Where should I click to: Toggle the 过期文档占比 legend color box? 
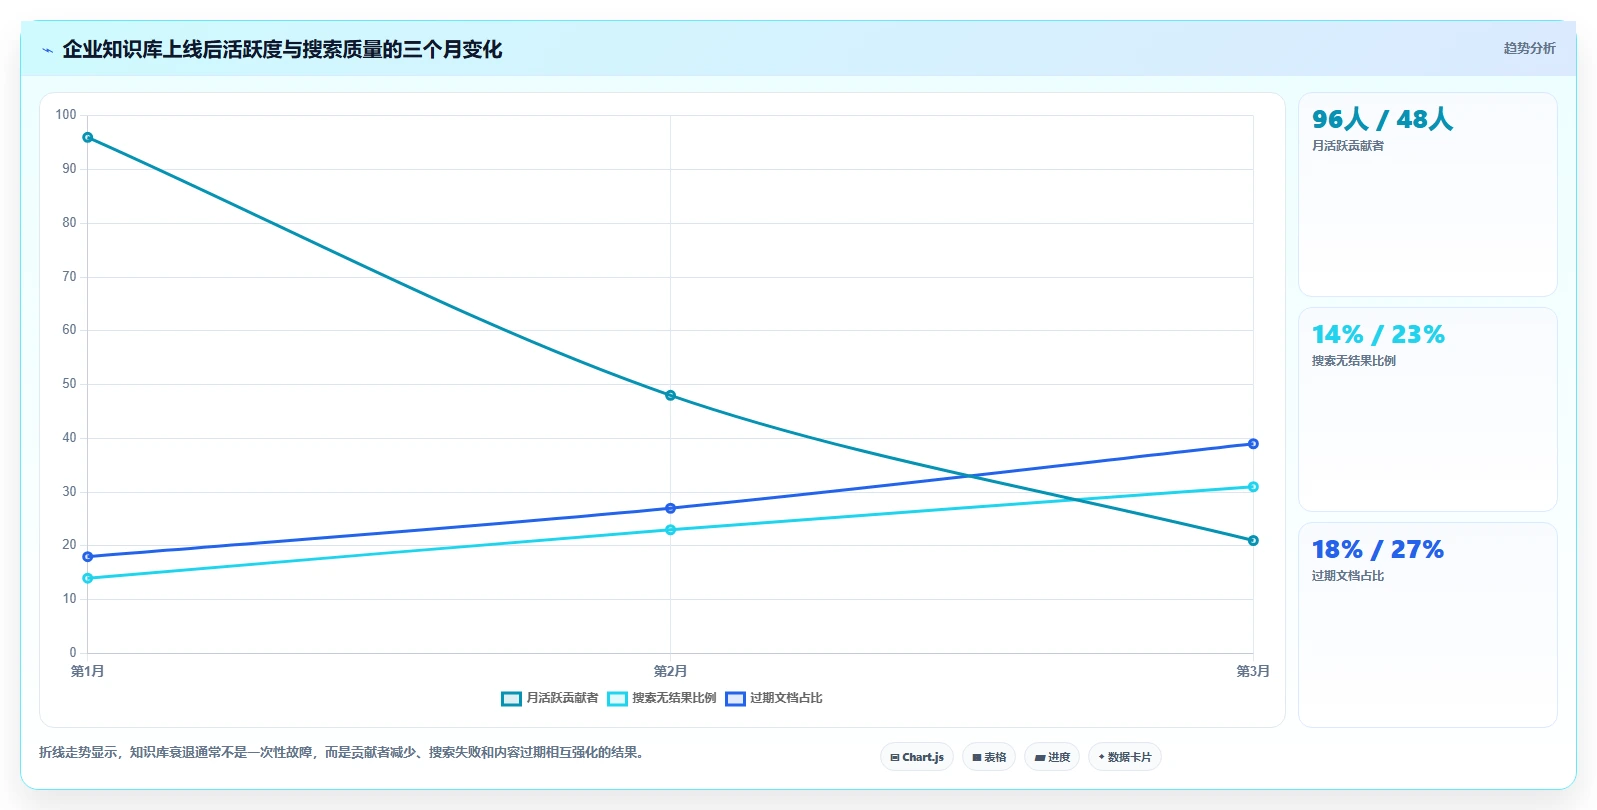click(x=735, y=698)
